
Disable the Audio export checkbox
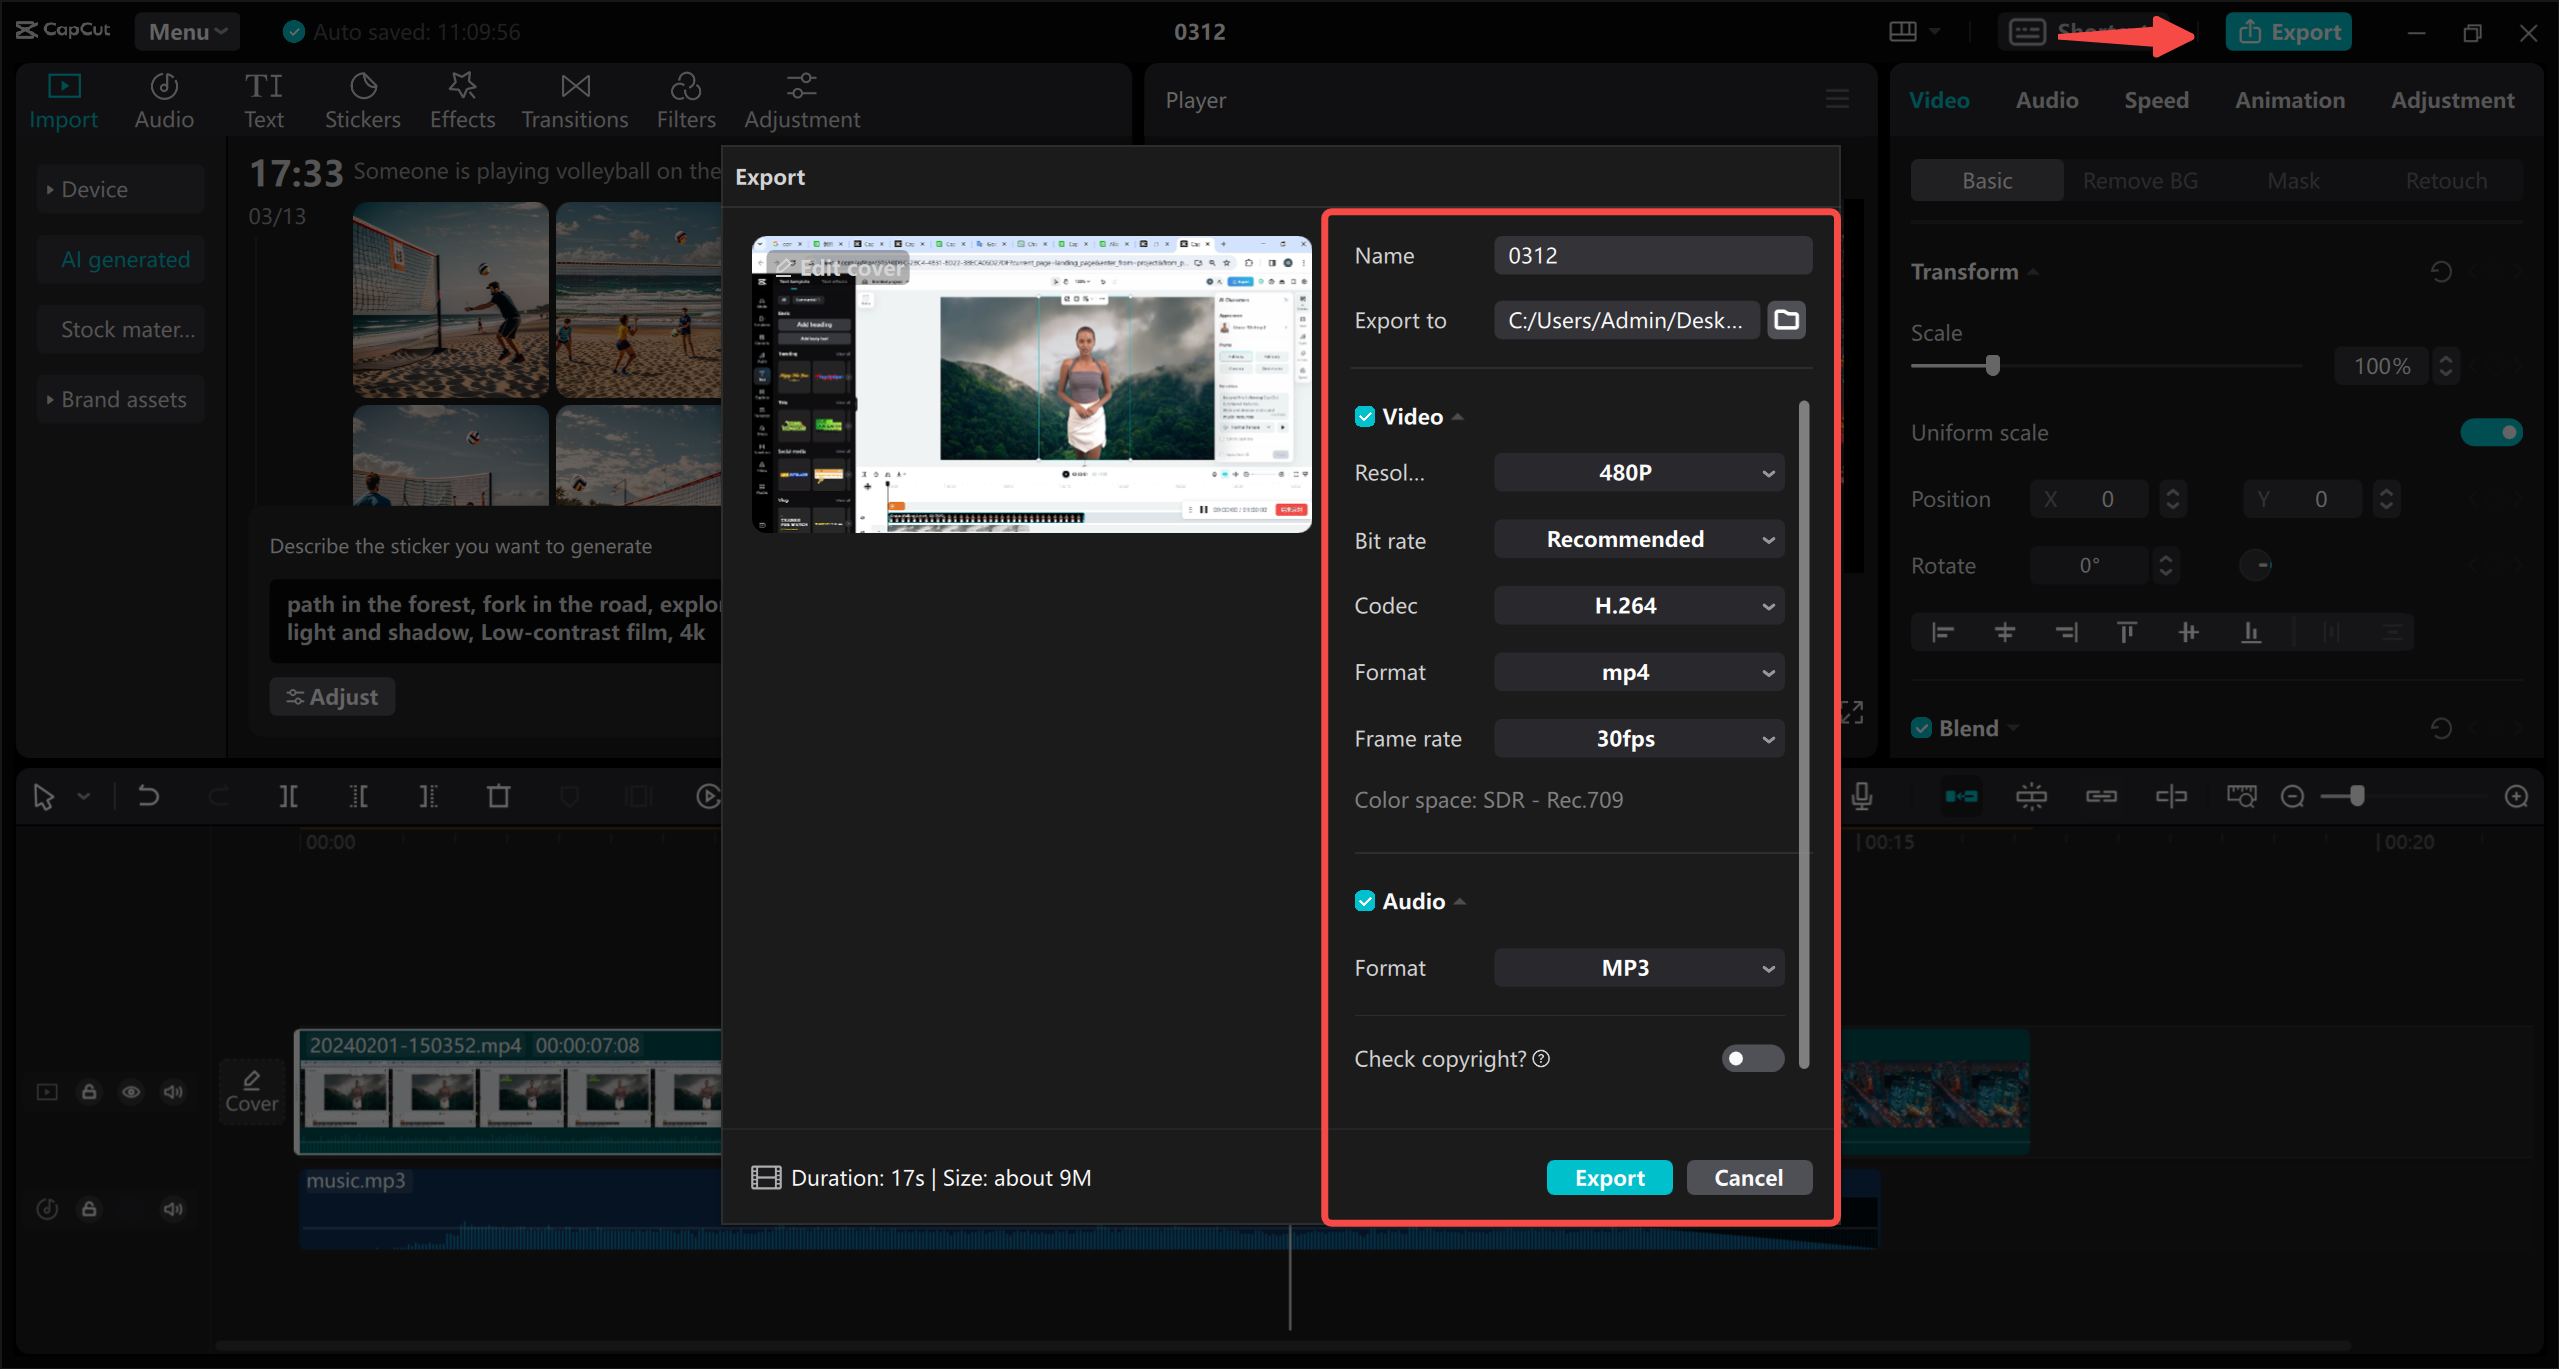pyautogui.click(x=1366, y=900)
